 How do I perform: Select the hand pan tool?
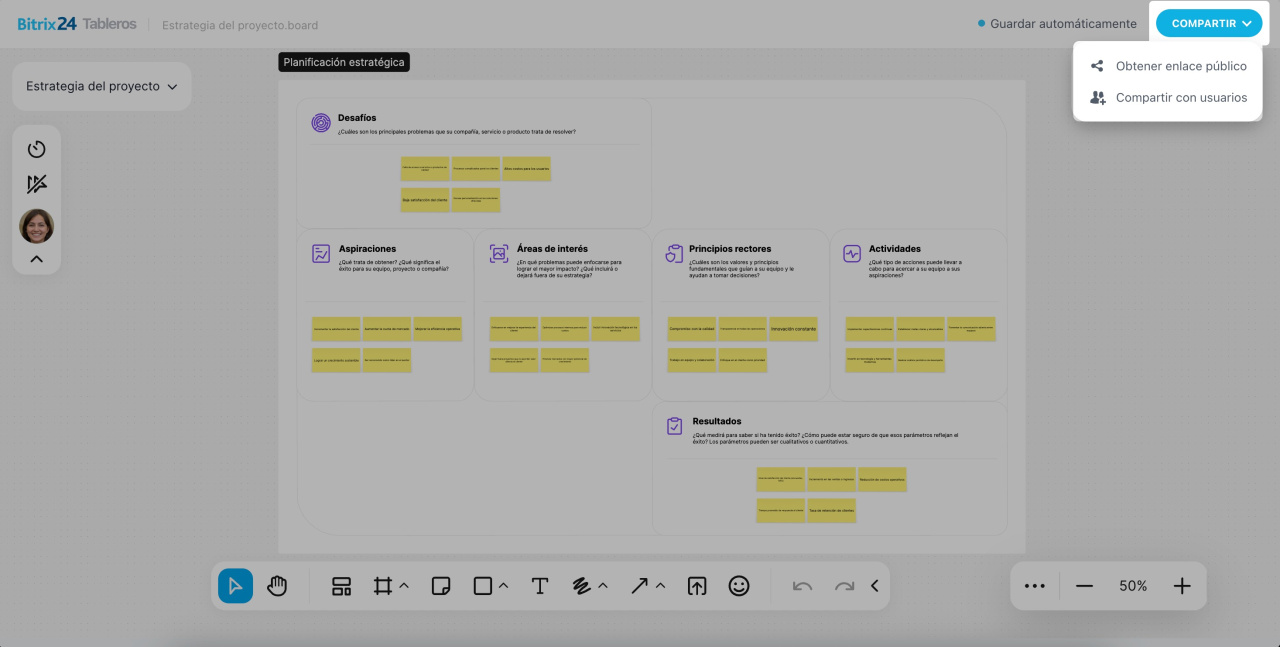[x=277, y=586]
